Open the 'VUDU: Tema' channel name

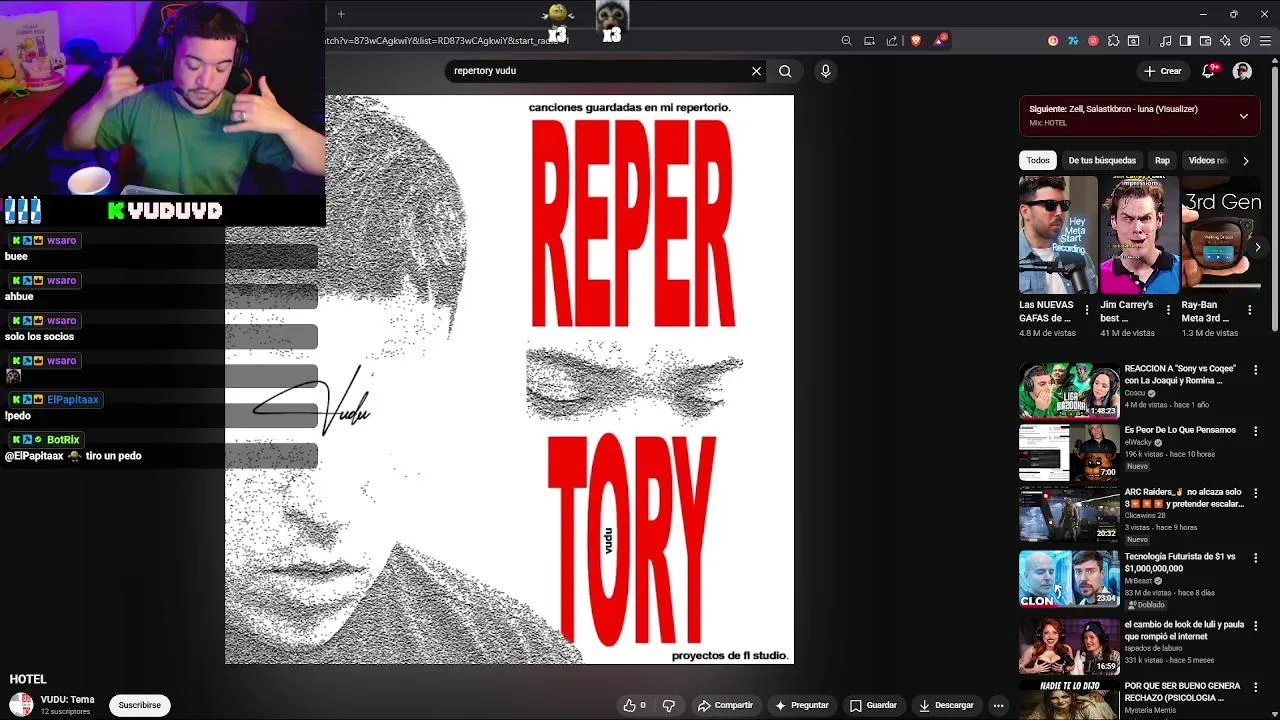(x=67, y=700)
